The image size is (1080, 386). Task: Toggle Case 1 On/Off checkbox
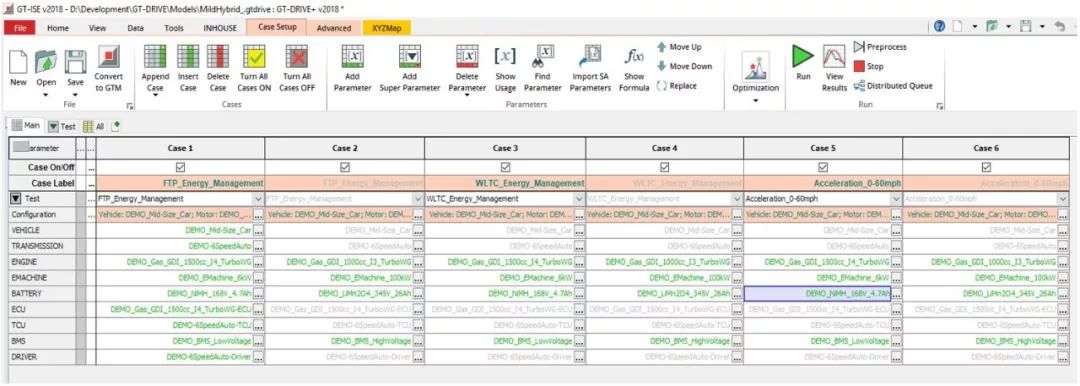tap(180, 167)
